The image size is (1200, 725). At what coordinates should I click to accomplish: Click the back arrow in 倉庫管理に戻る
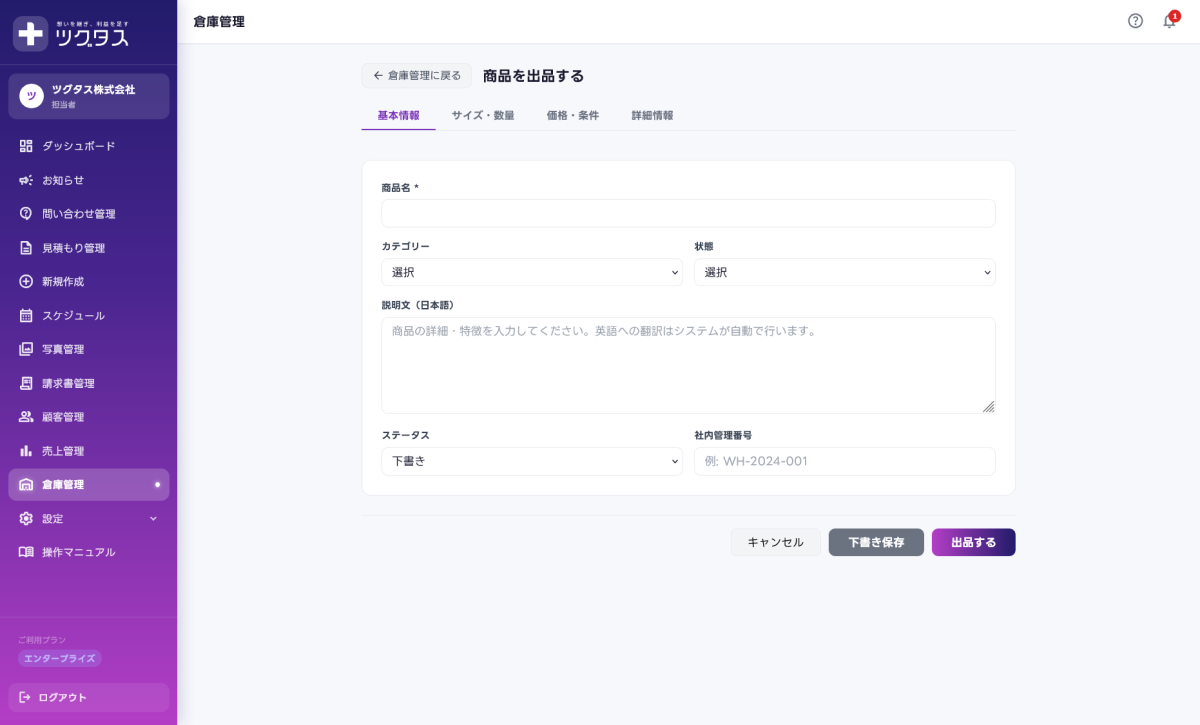point(378,76)
